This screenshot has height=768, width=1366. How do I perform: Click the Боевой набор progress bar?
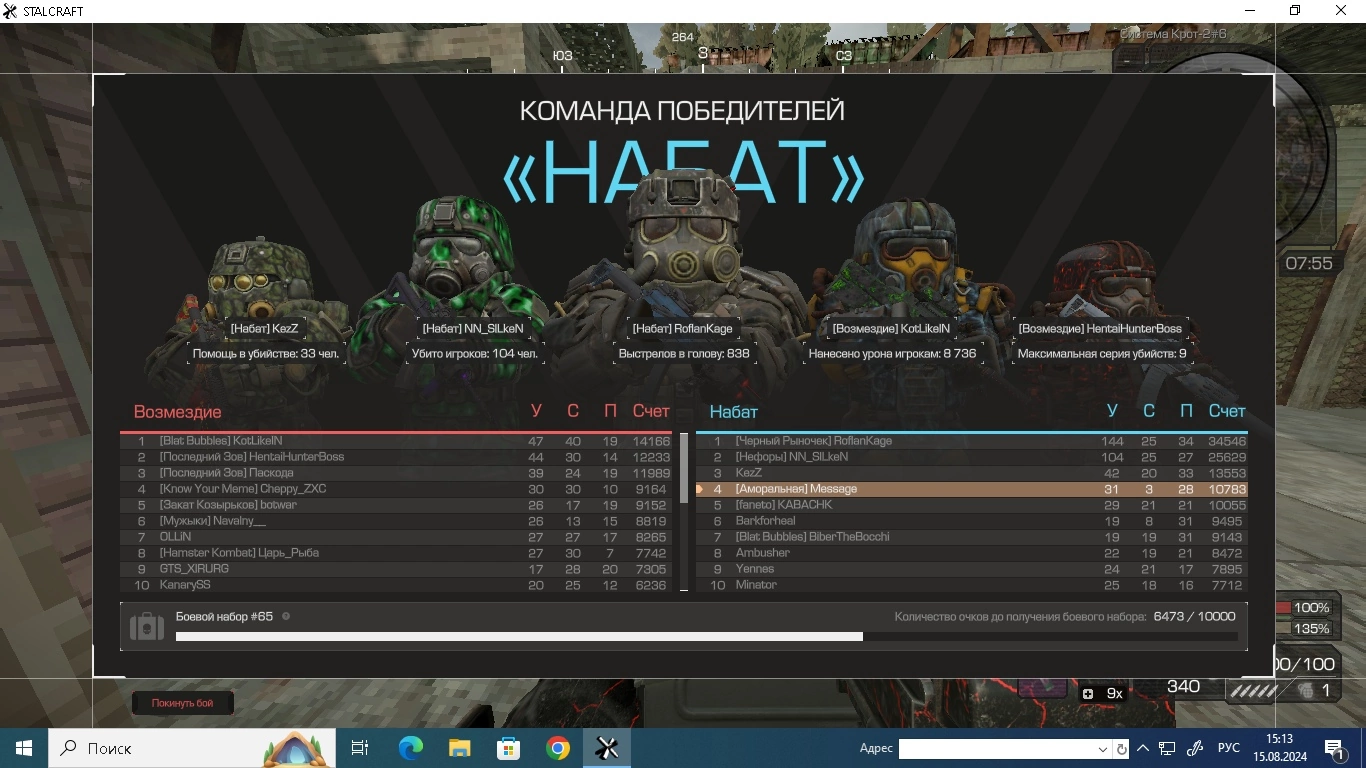[706, 636]
